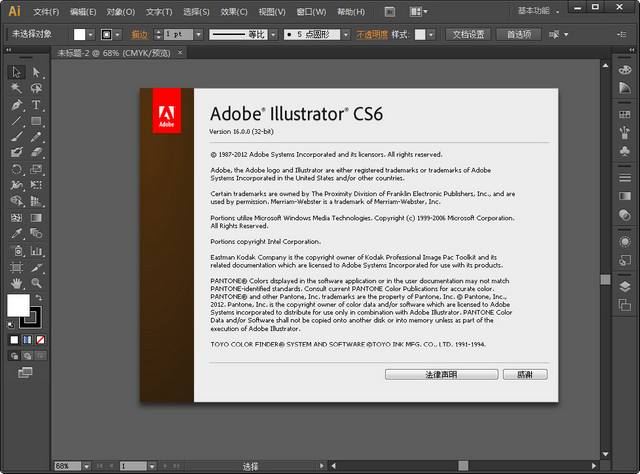This screenshot has height=474, width=640.
Task: Select the Hand tool
Action: [x=16, y=283]
